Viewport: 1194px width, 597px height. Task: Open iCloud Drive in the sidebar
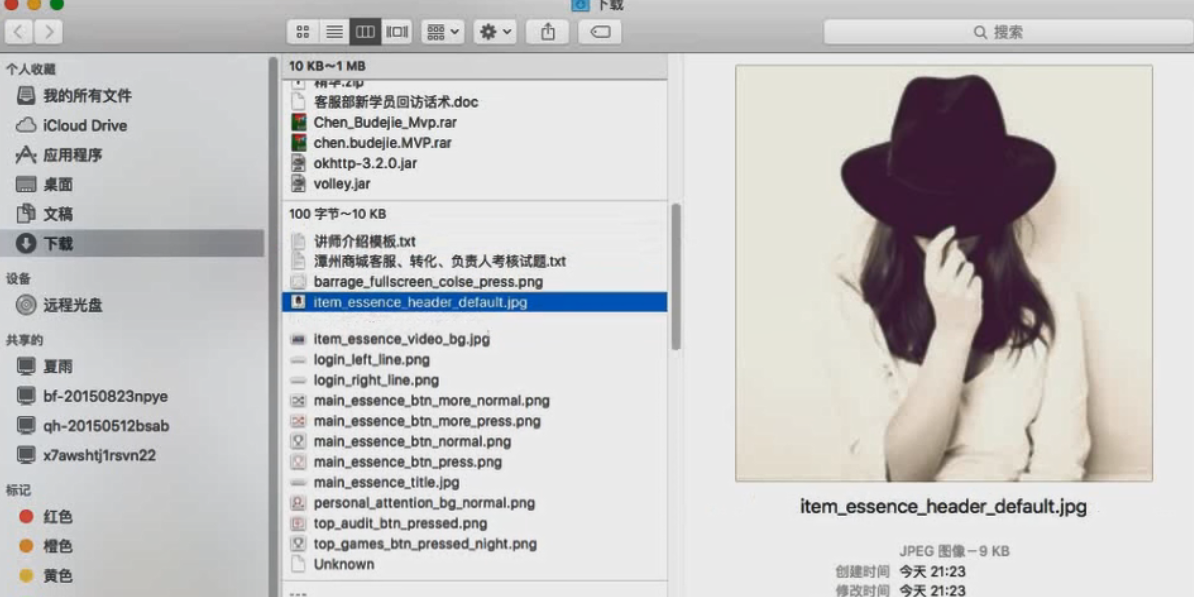[84, 125]
